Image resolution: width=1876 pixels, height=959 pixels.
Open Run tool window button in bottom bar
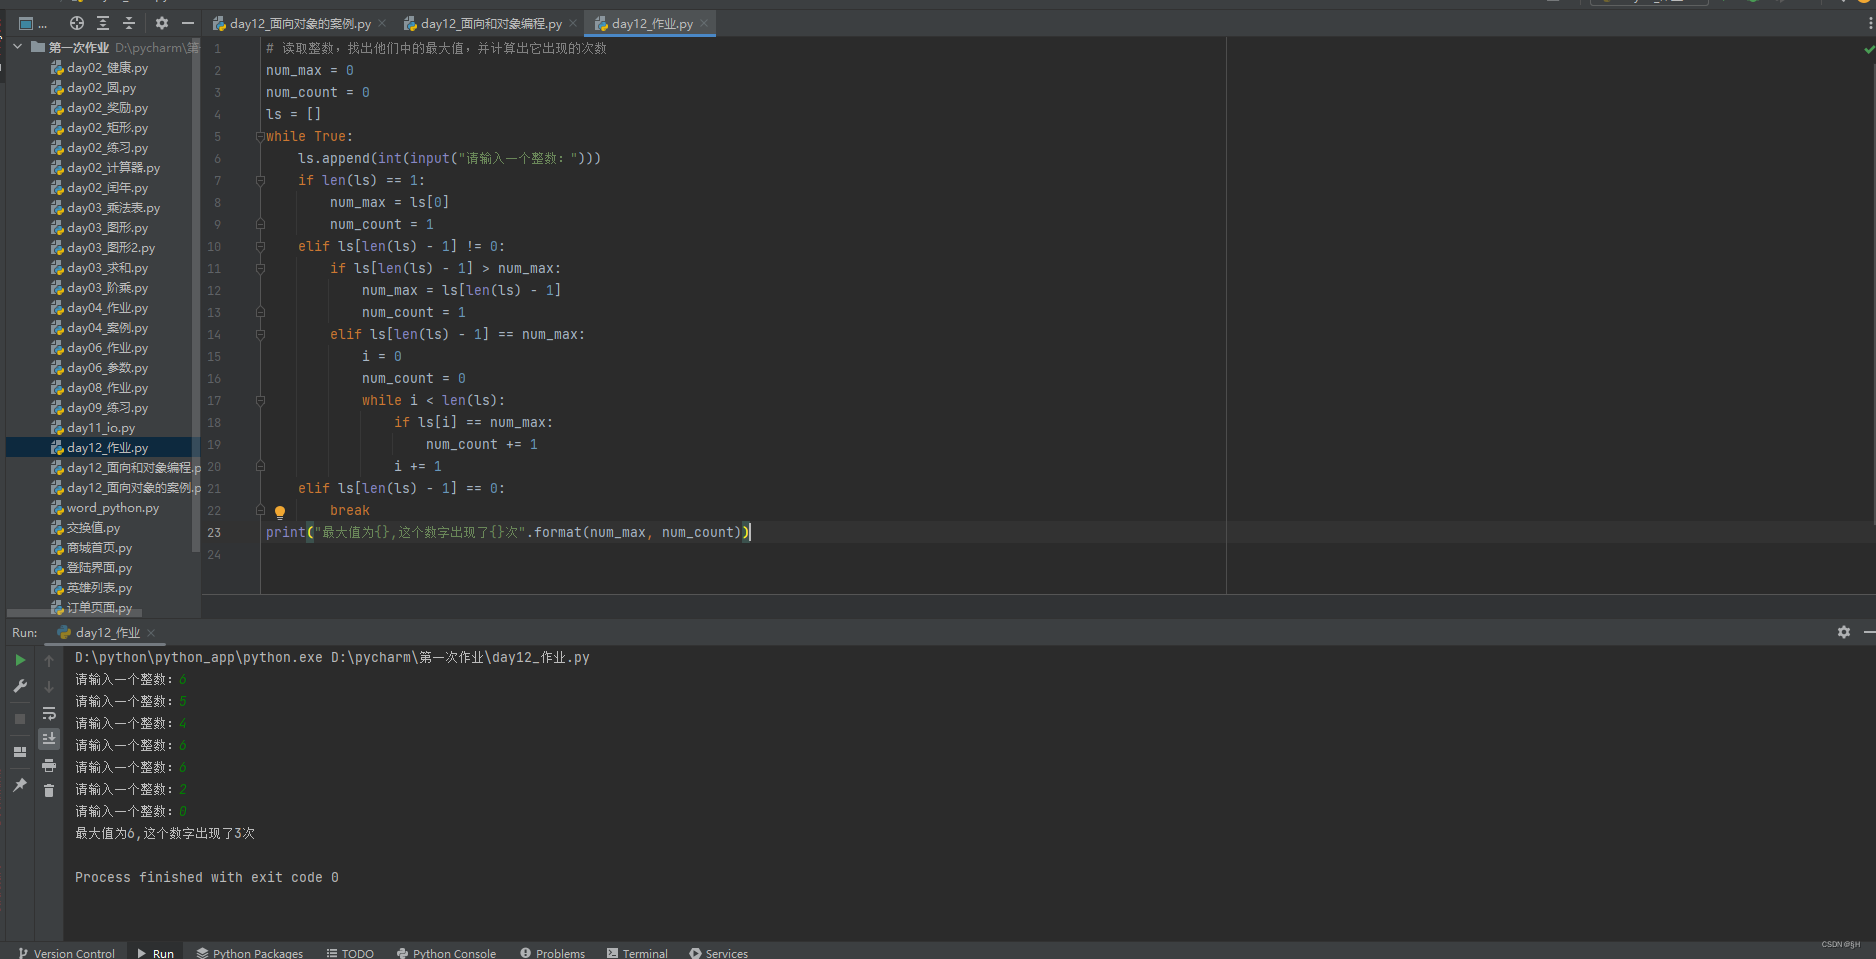point(156,953)
